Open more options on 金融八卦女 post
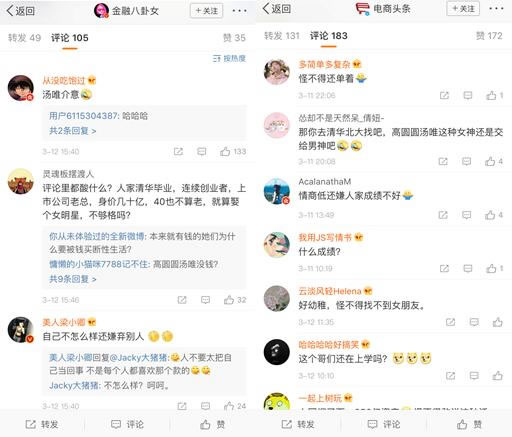Image resolution: width=512 pixels, height=437 pixels. 239,11
